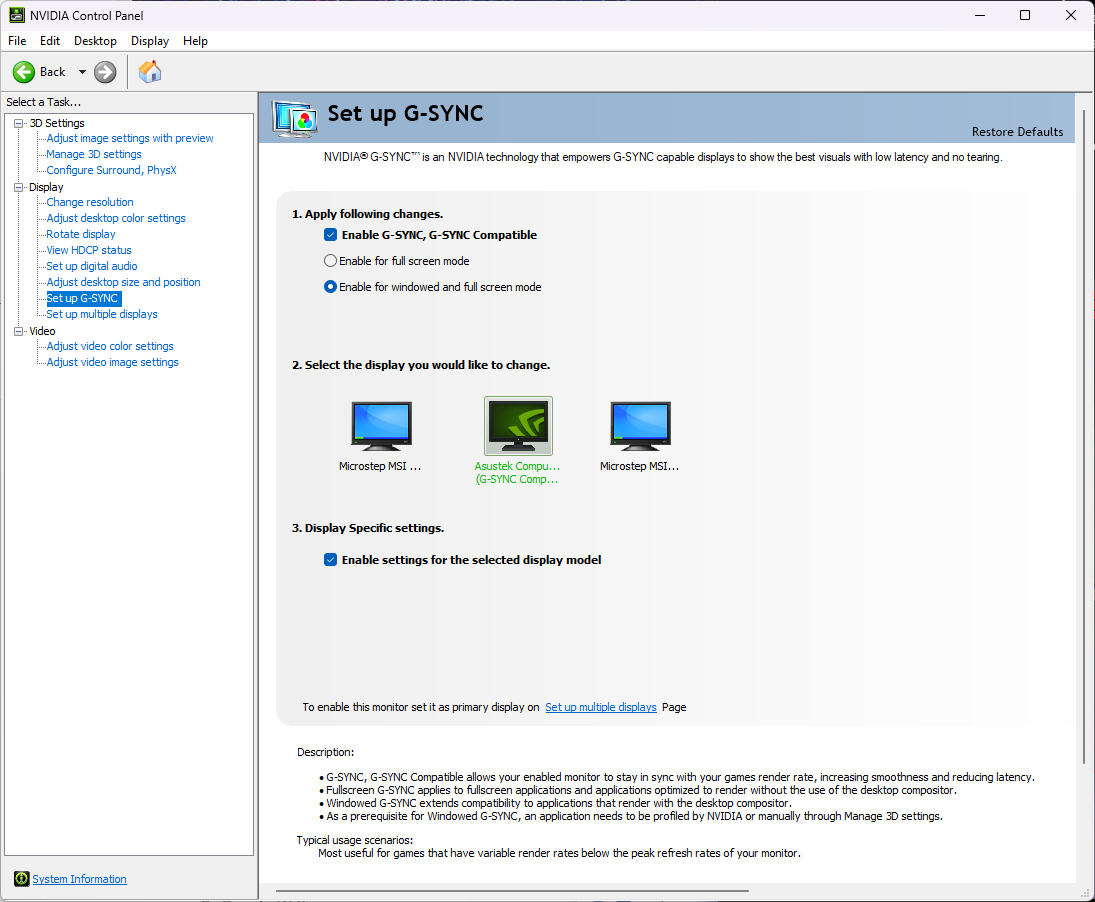Select the last Microstep MSI monitor icon
This screenshot has width=1095, height=902.
[x=640, y=426]
